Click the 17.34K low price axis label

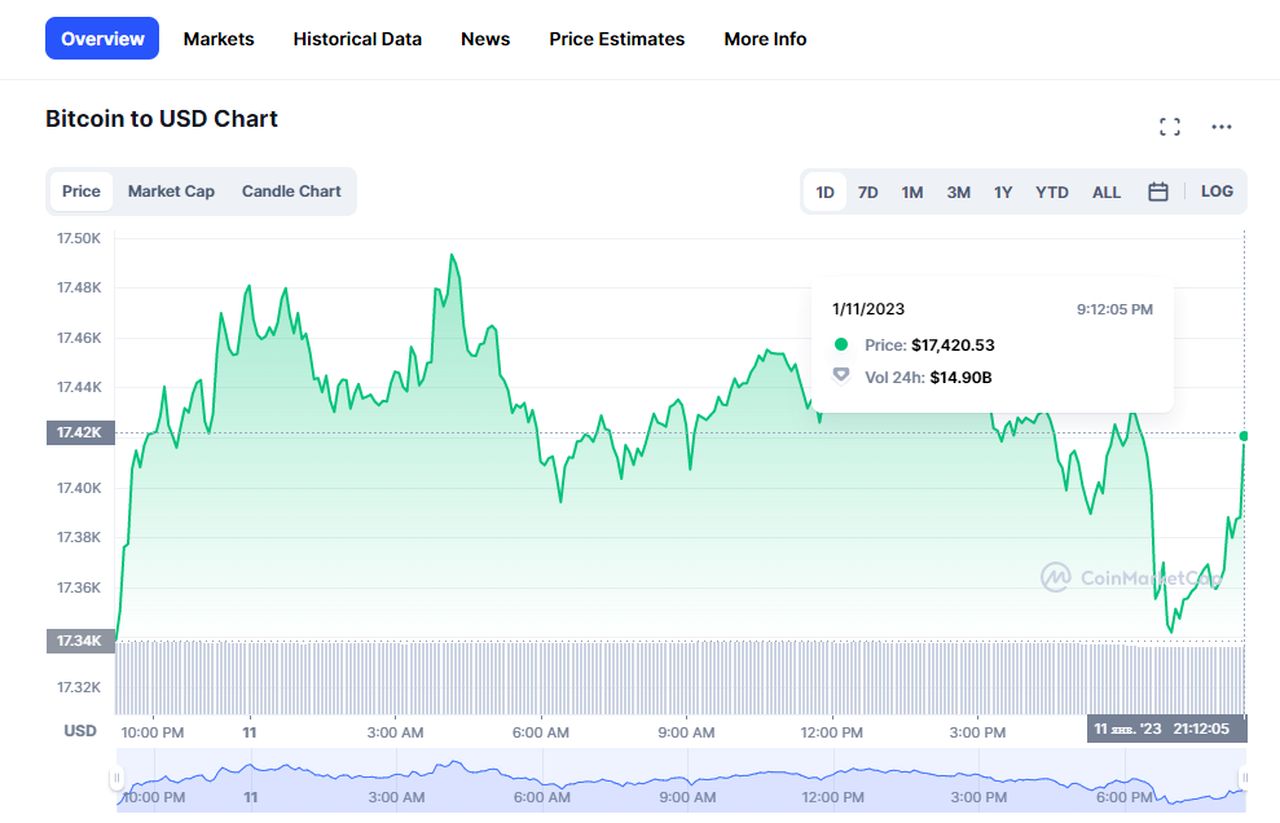(80, 641)
